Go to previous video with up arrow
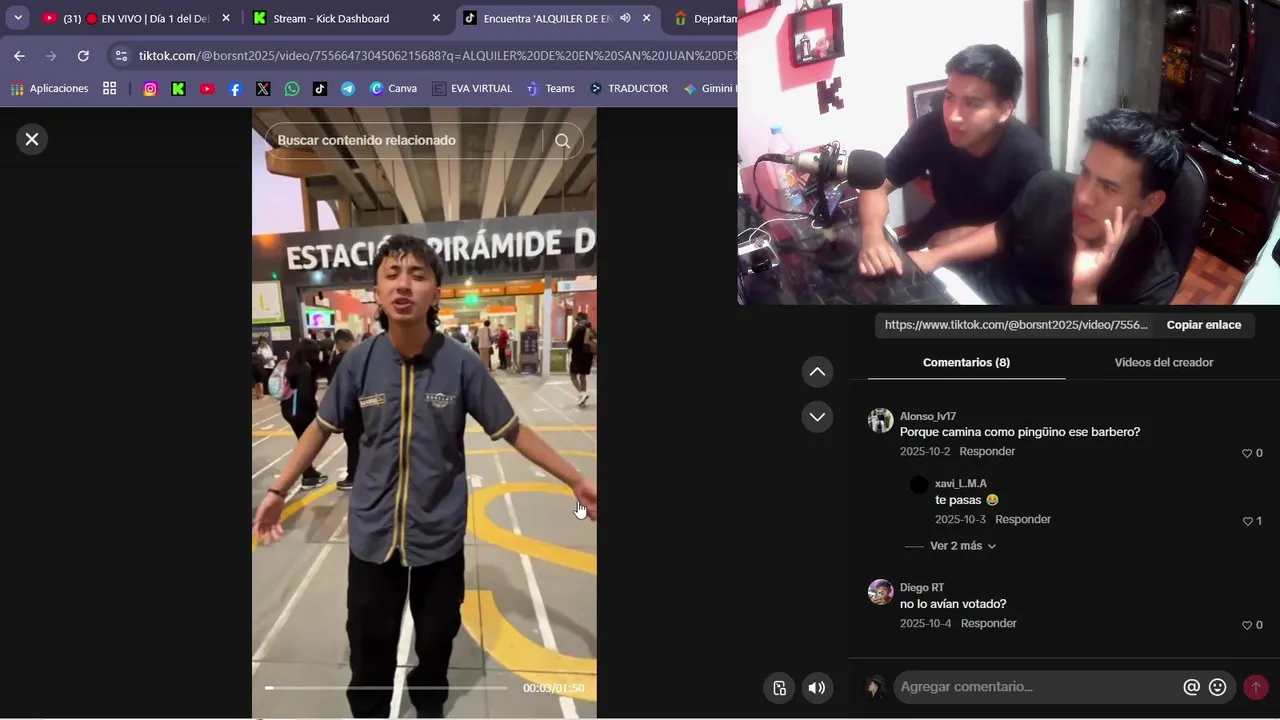The image size is (1280, 720). tap(817, 372)
